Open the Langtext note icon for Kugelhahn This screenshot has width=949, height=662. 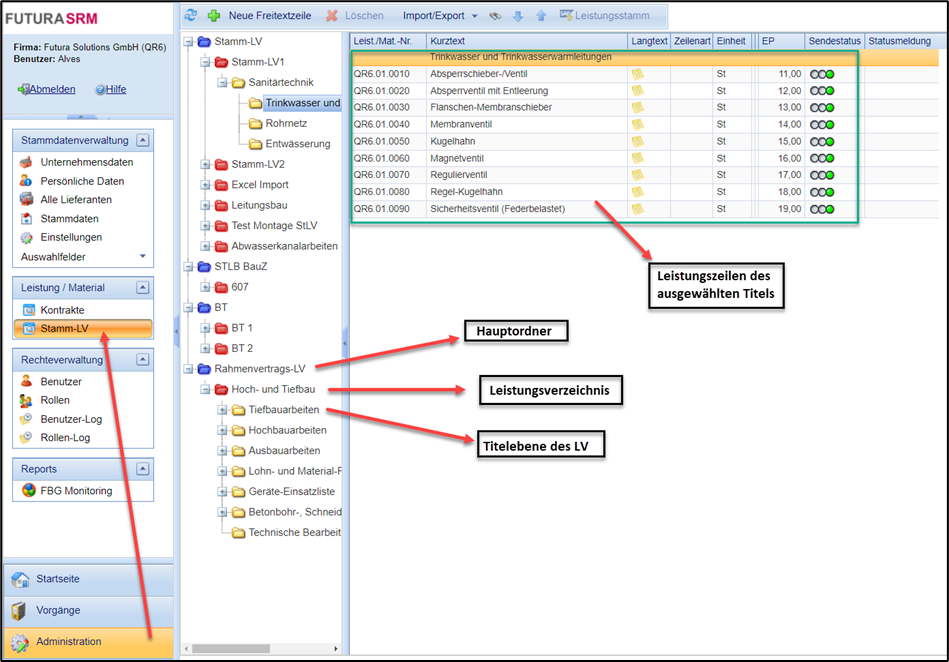pos(637,141)
